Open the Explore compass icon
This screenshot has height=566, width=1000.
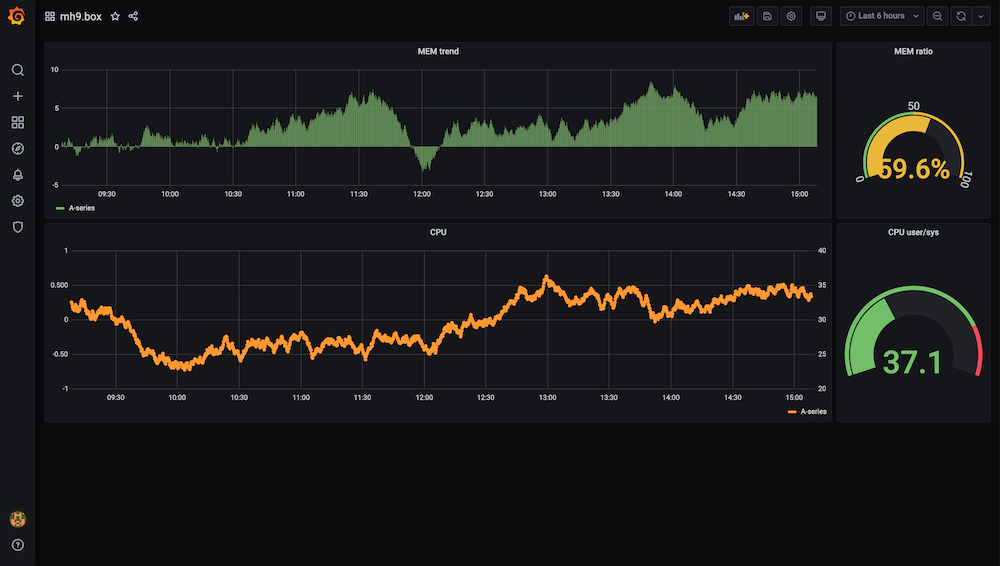click(x=18, y=149)
